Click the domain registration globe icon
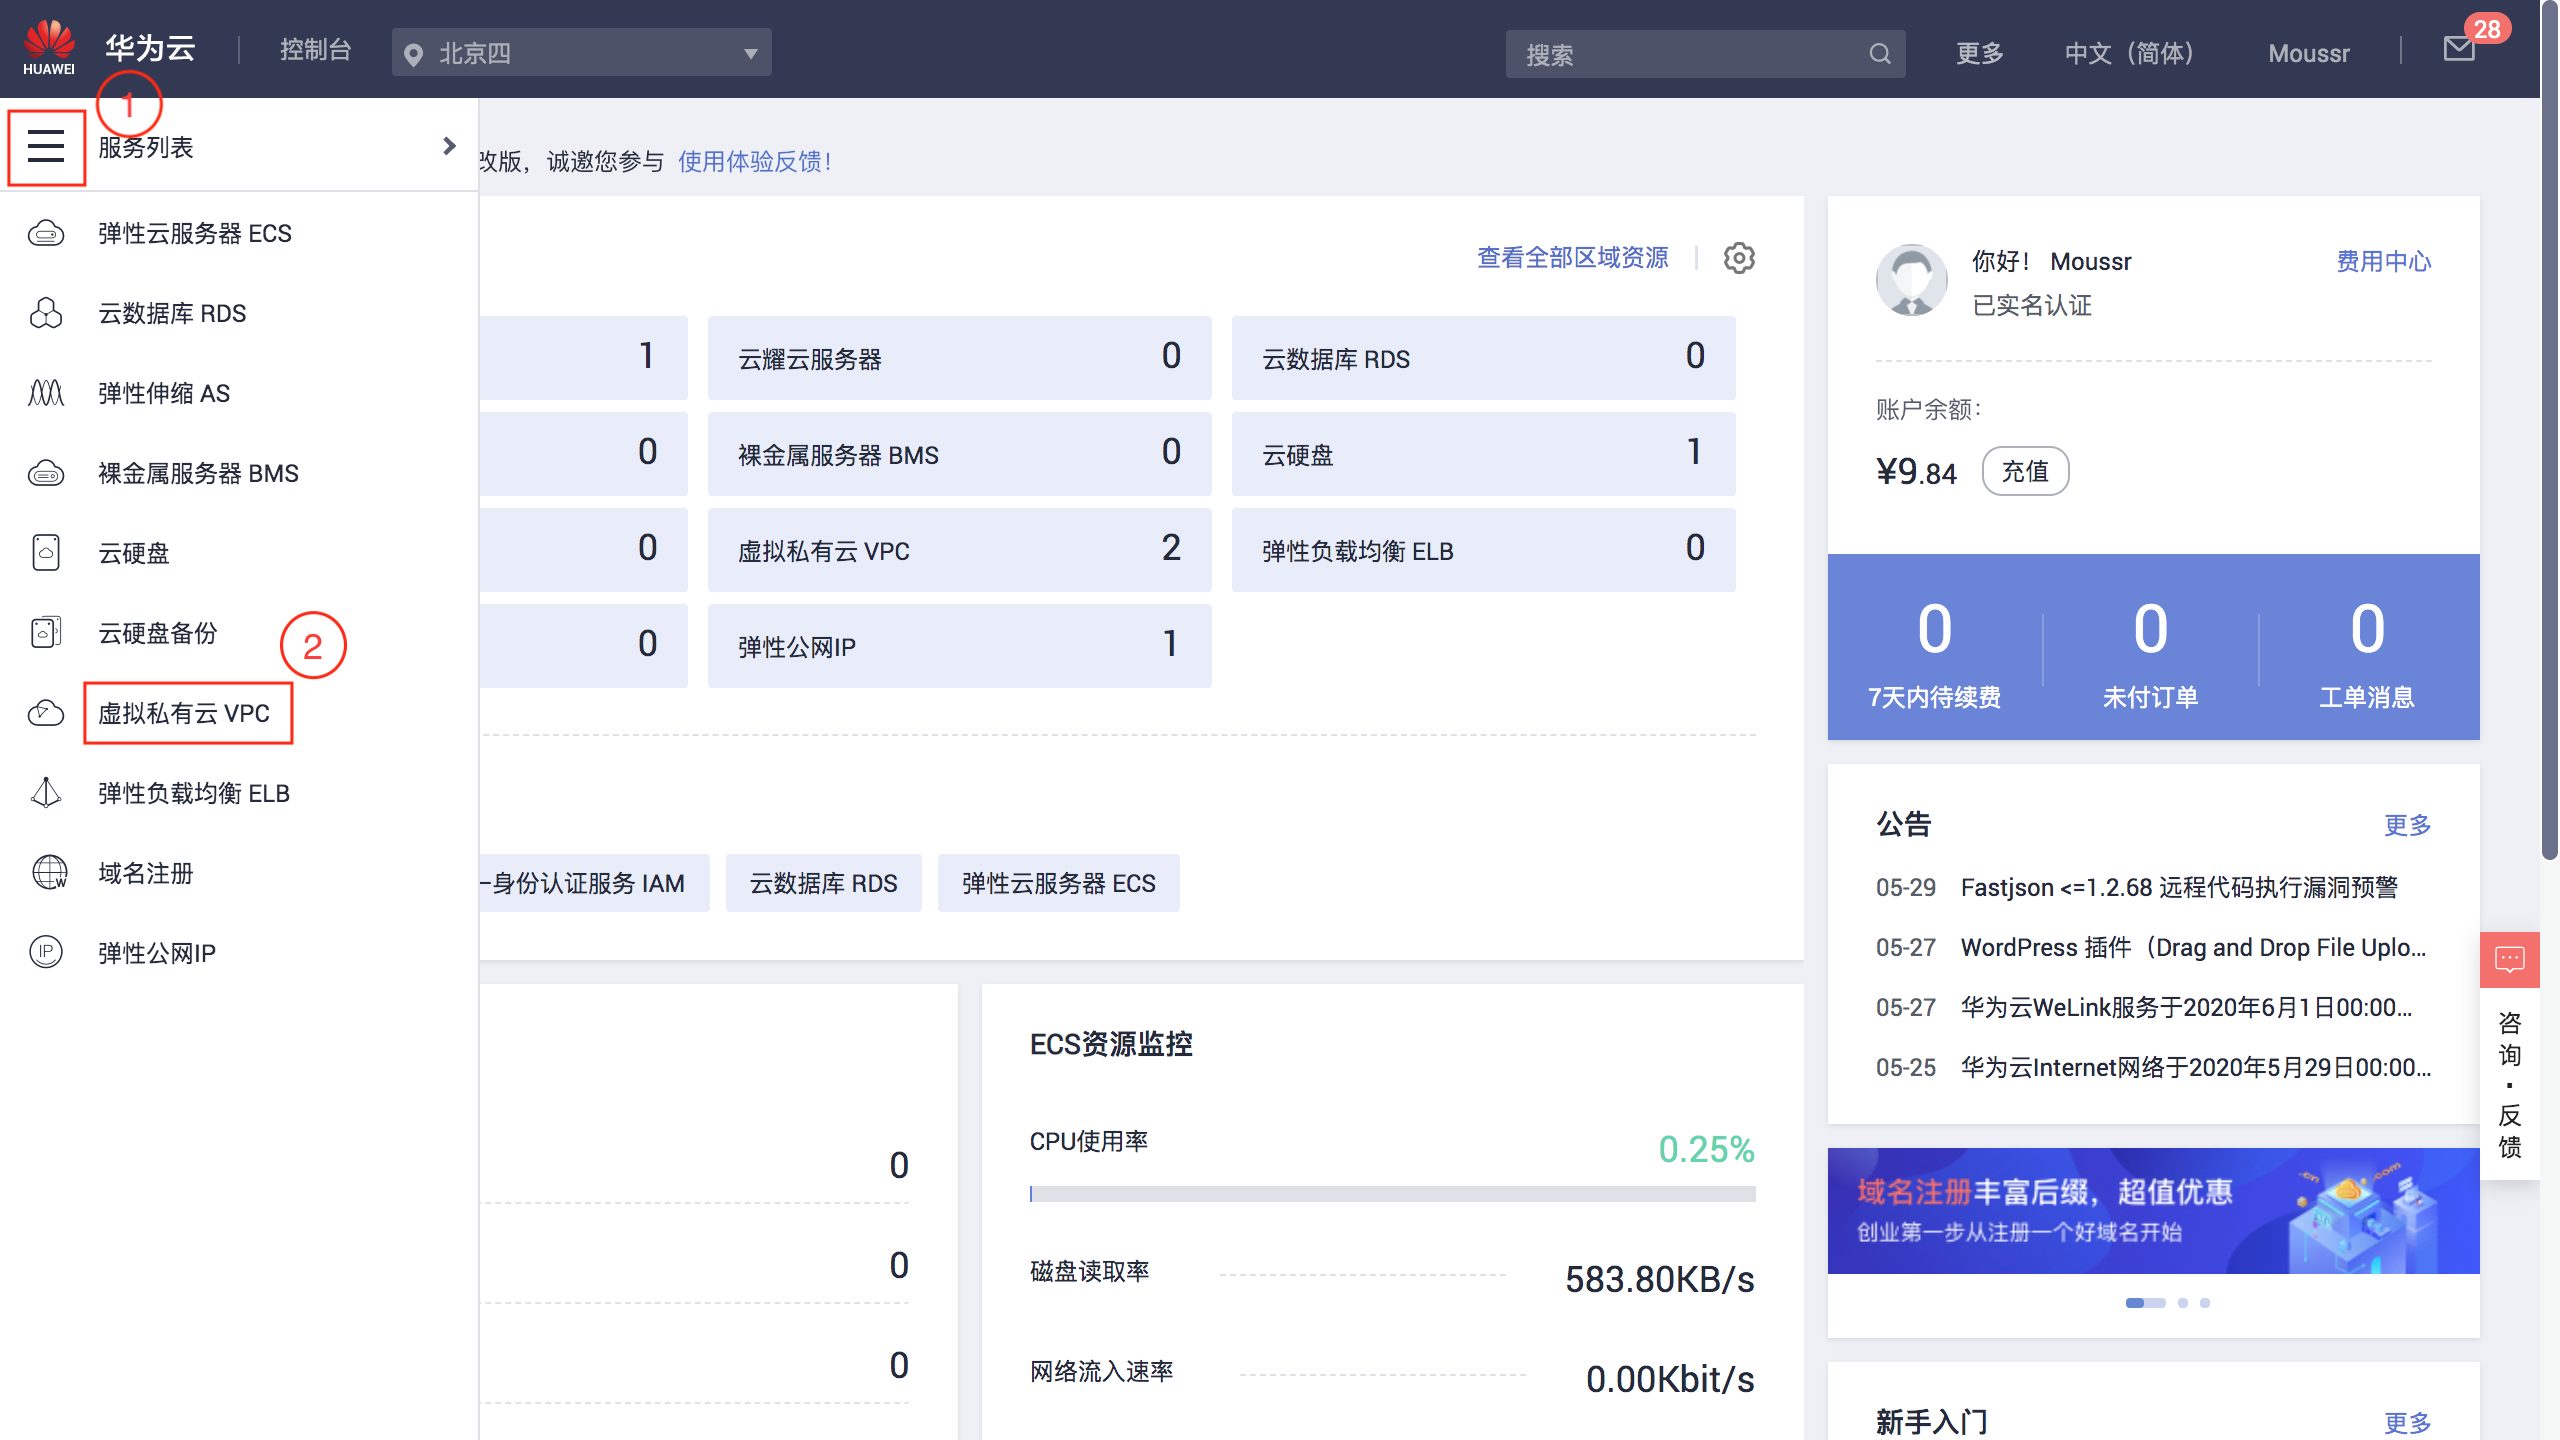 (x=48, y=873)
